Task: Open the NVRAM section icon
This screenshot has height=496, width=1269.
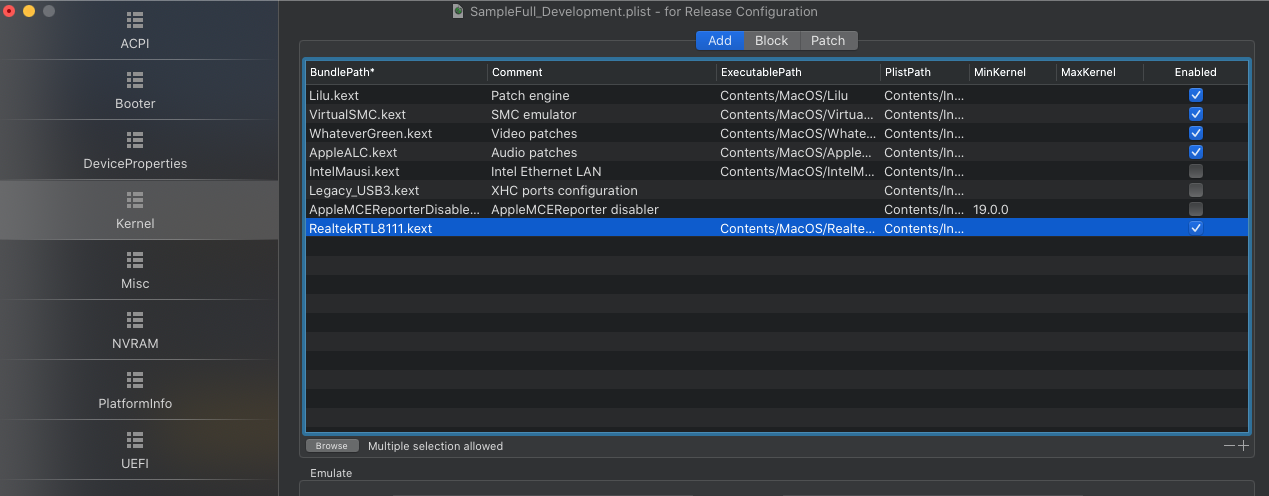Action: (135, 320)
